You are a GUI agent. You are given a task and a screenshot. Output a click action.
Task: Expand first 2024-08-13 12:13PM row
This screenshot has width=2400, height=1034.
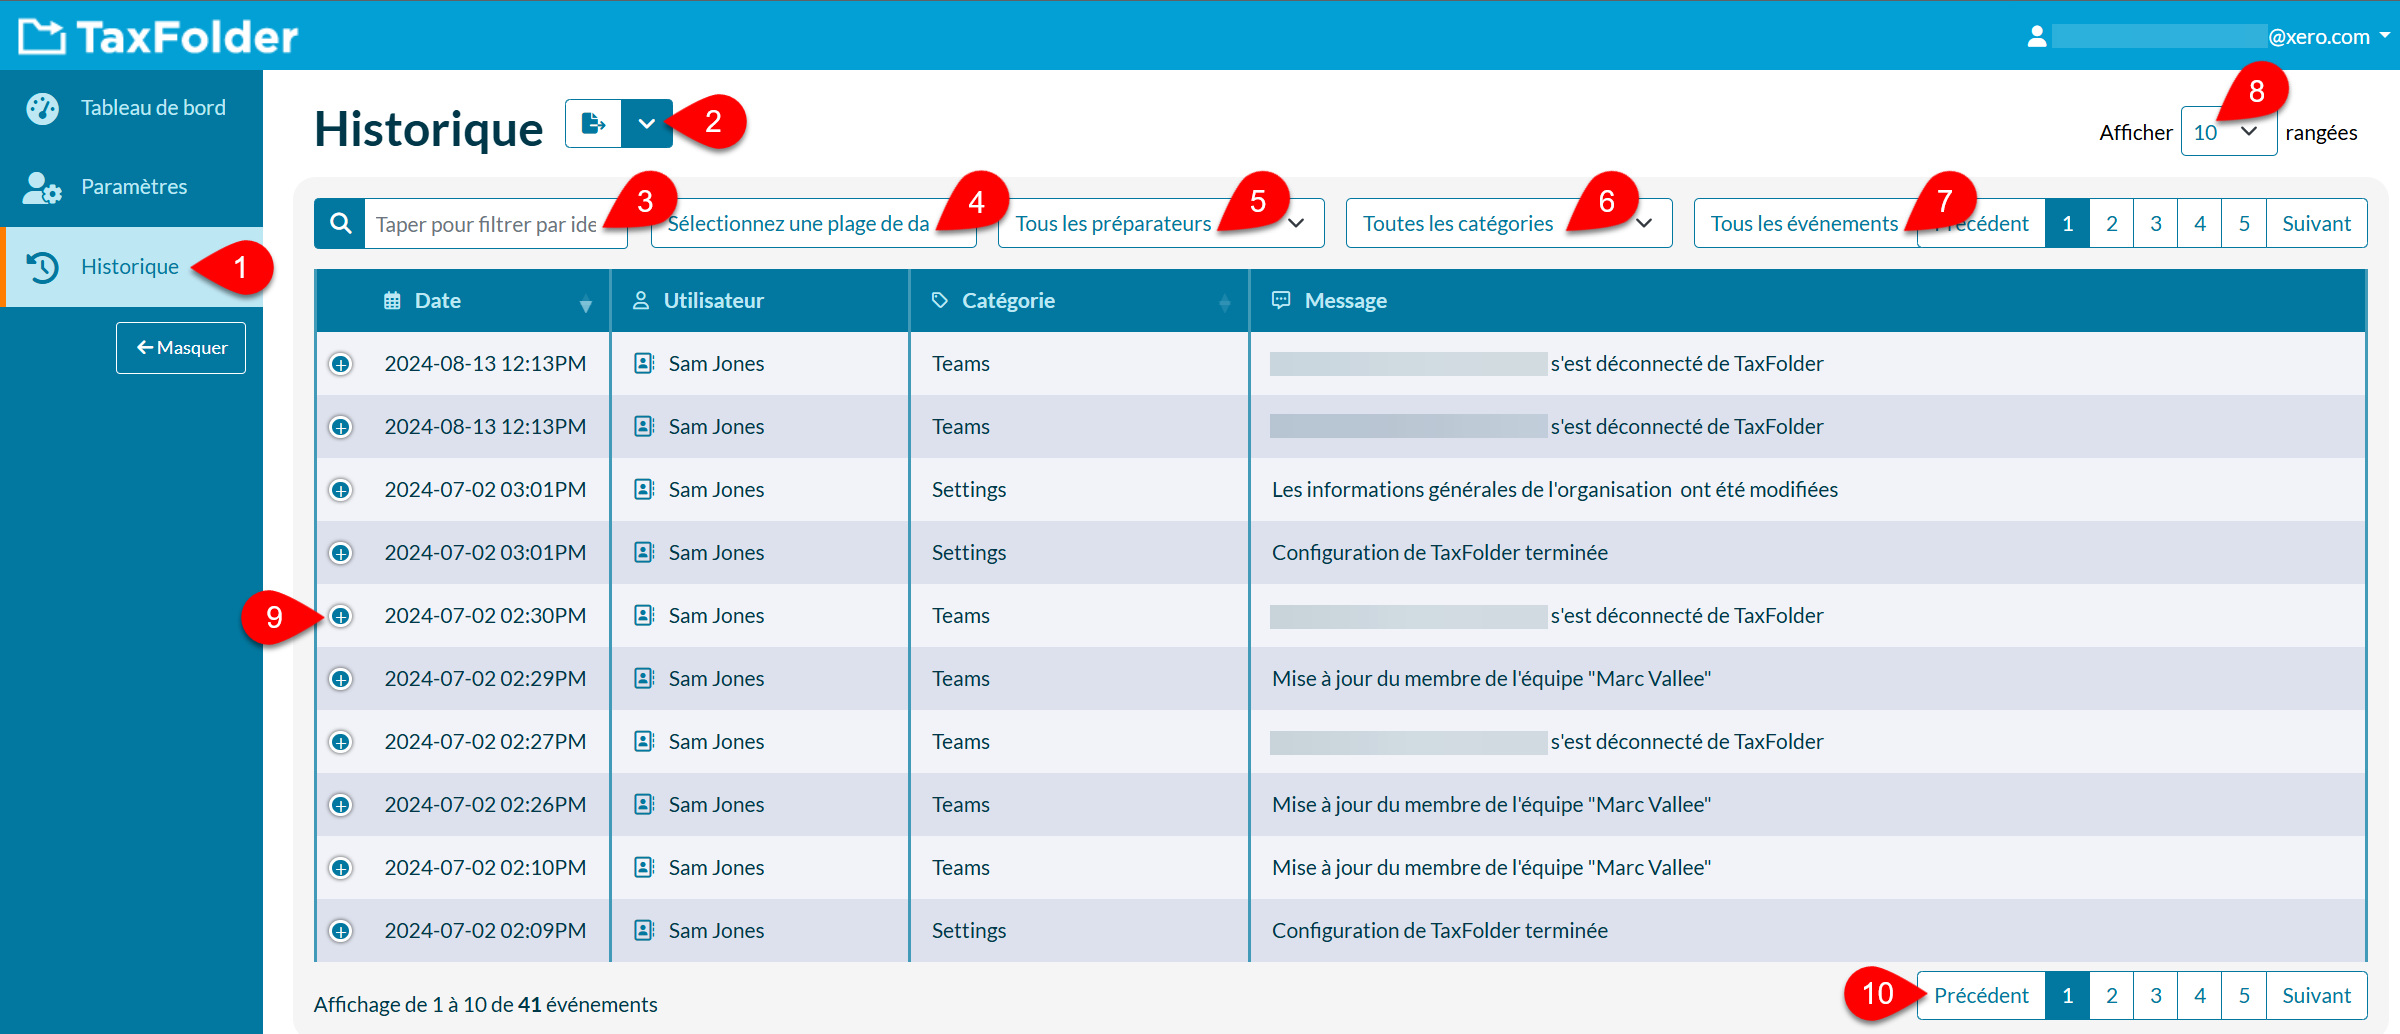click(x=341, y=364)
